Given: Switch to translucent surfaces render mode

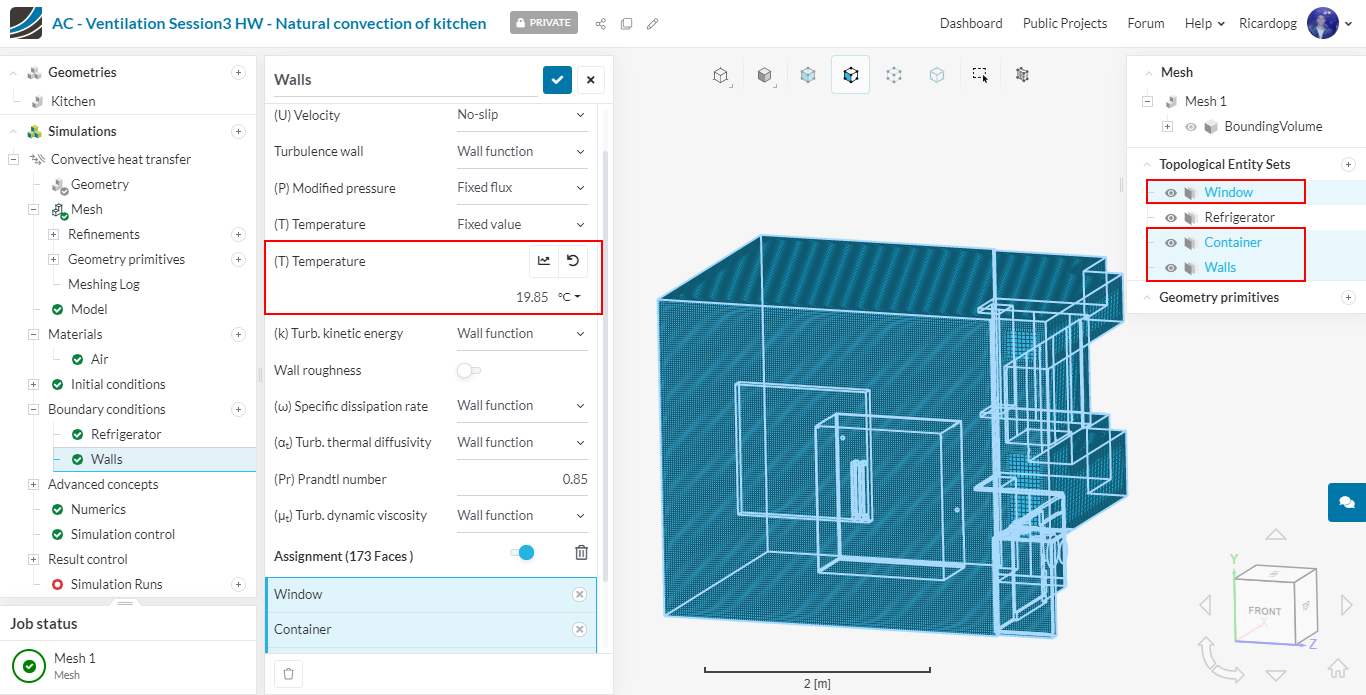Looking at the screenshot, I should (x=808, y=74).
